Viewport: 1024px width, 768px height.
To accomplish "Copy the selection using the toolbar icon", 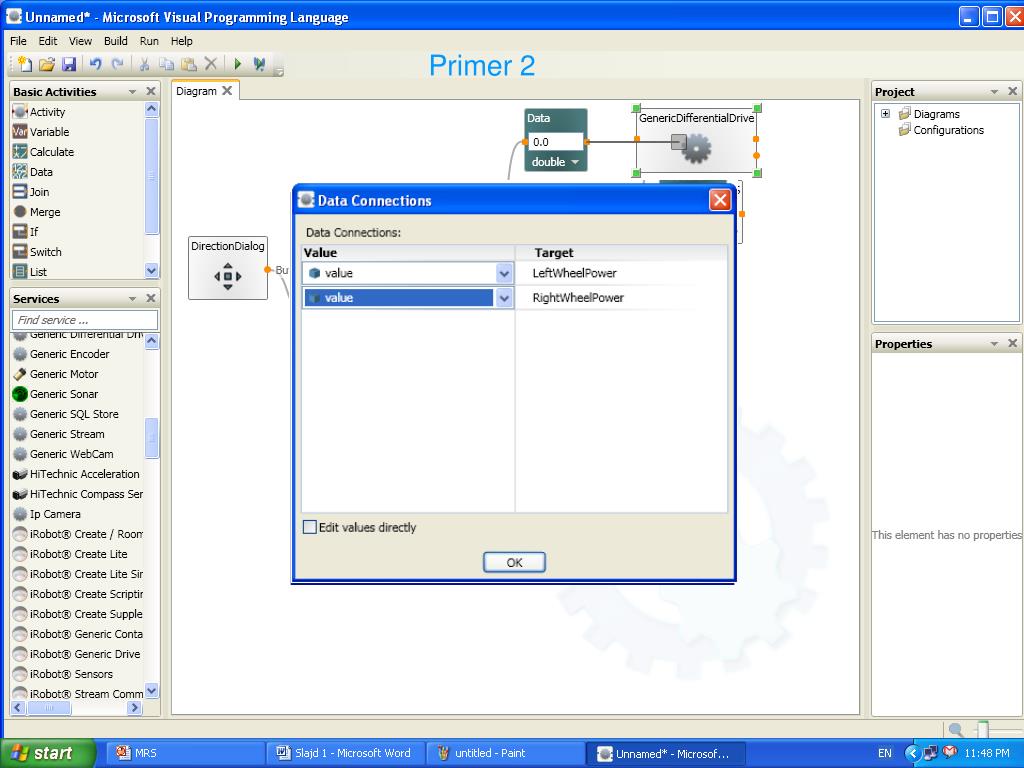I will (x=167, y=64).
